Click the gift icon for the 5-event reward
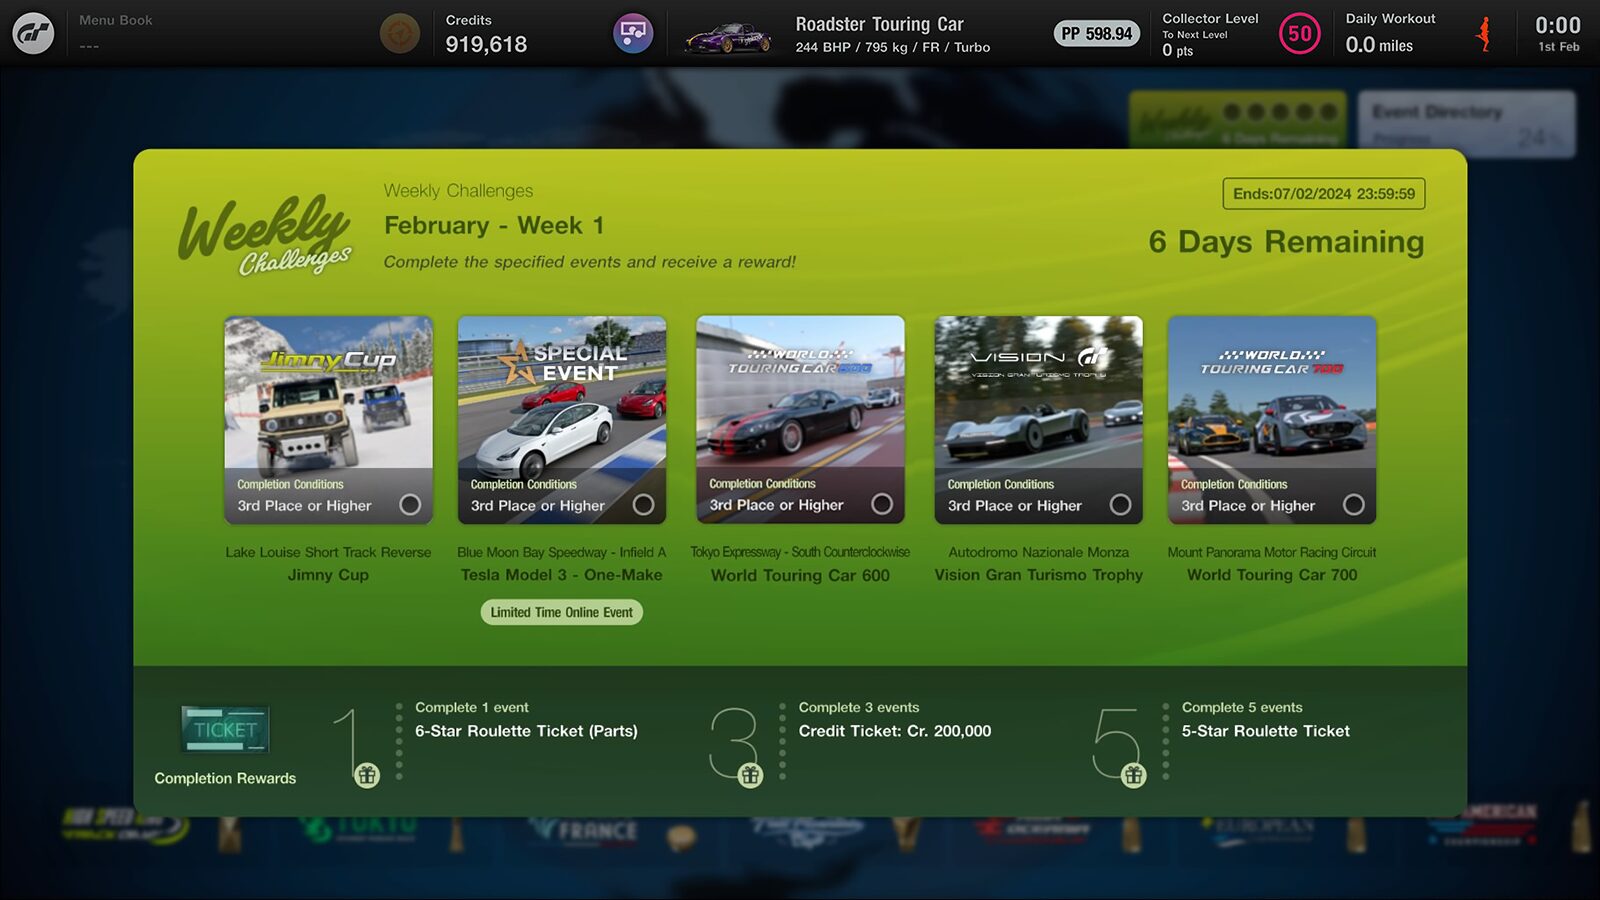 [1133, 775]
